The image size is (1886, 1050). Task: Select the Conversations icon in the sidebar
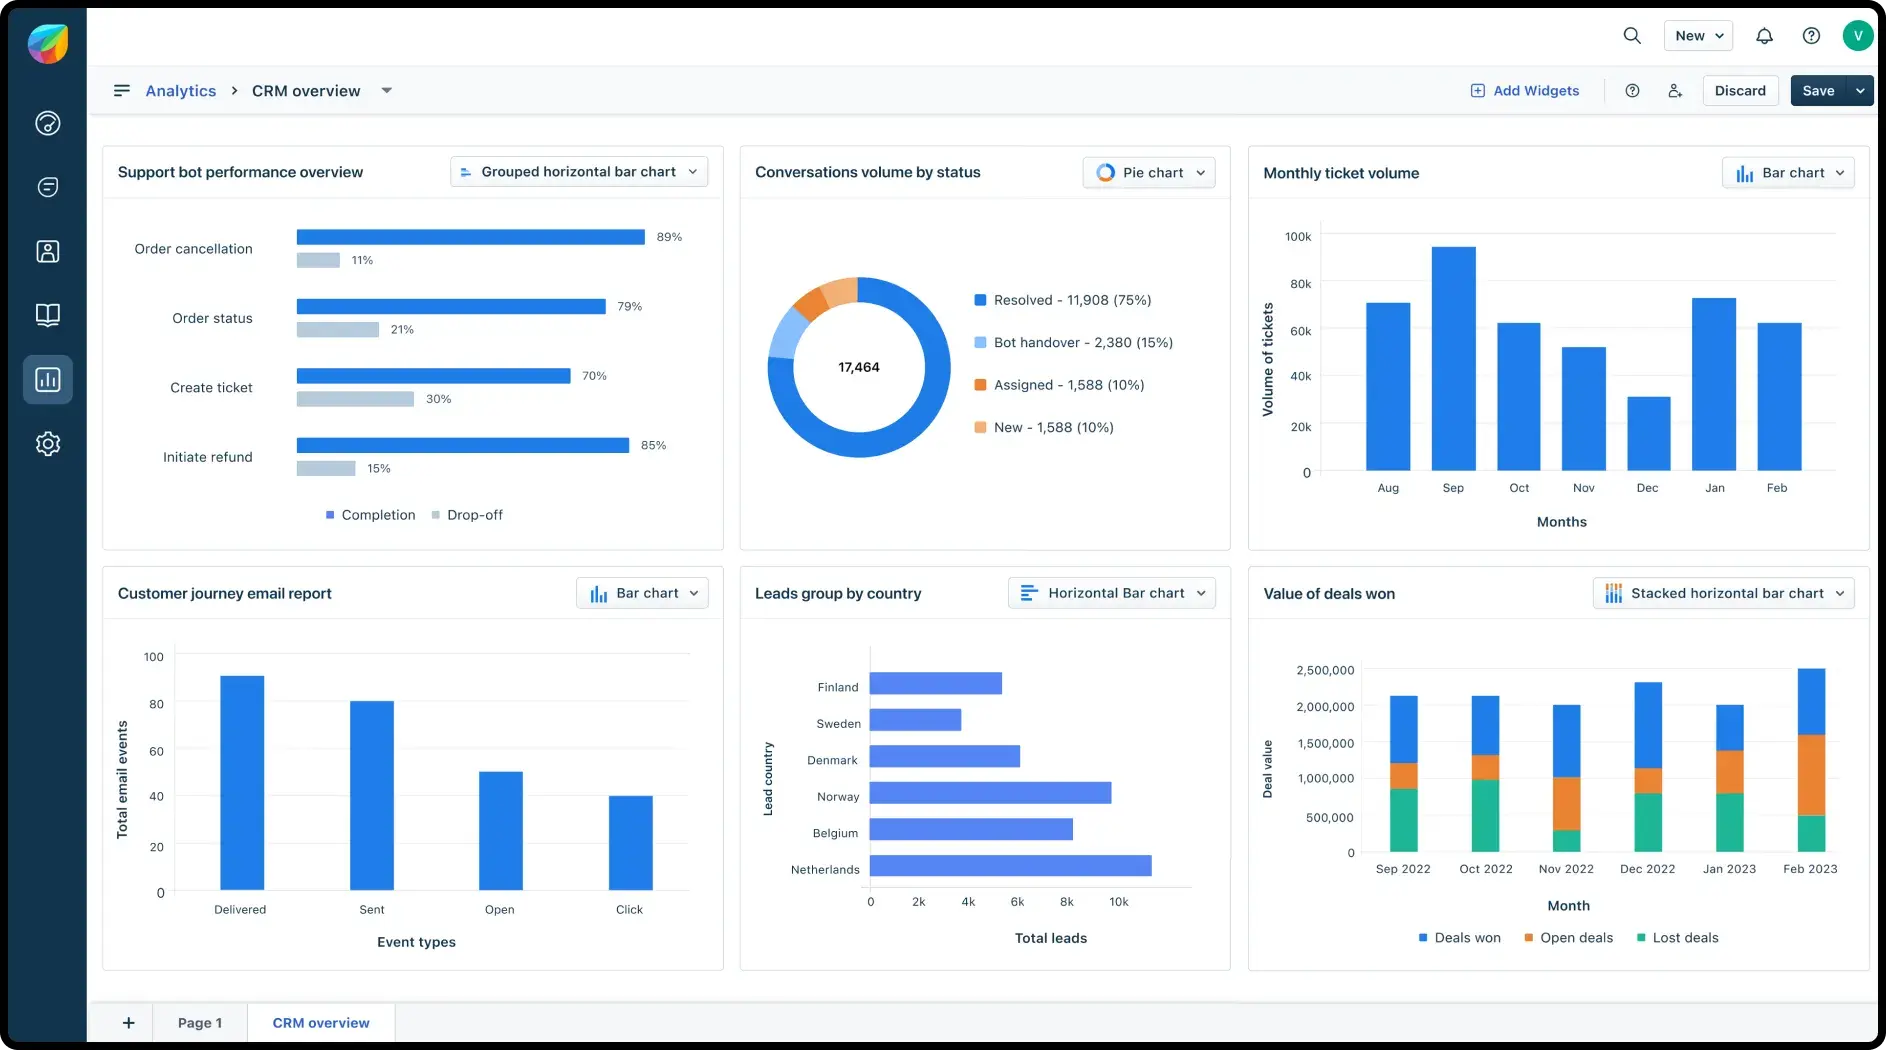coord(47,187)
